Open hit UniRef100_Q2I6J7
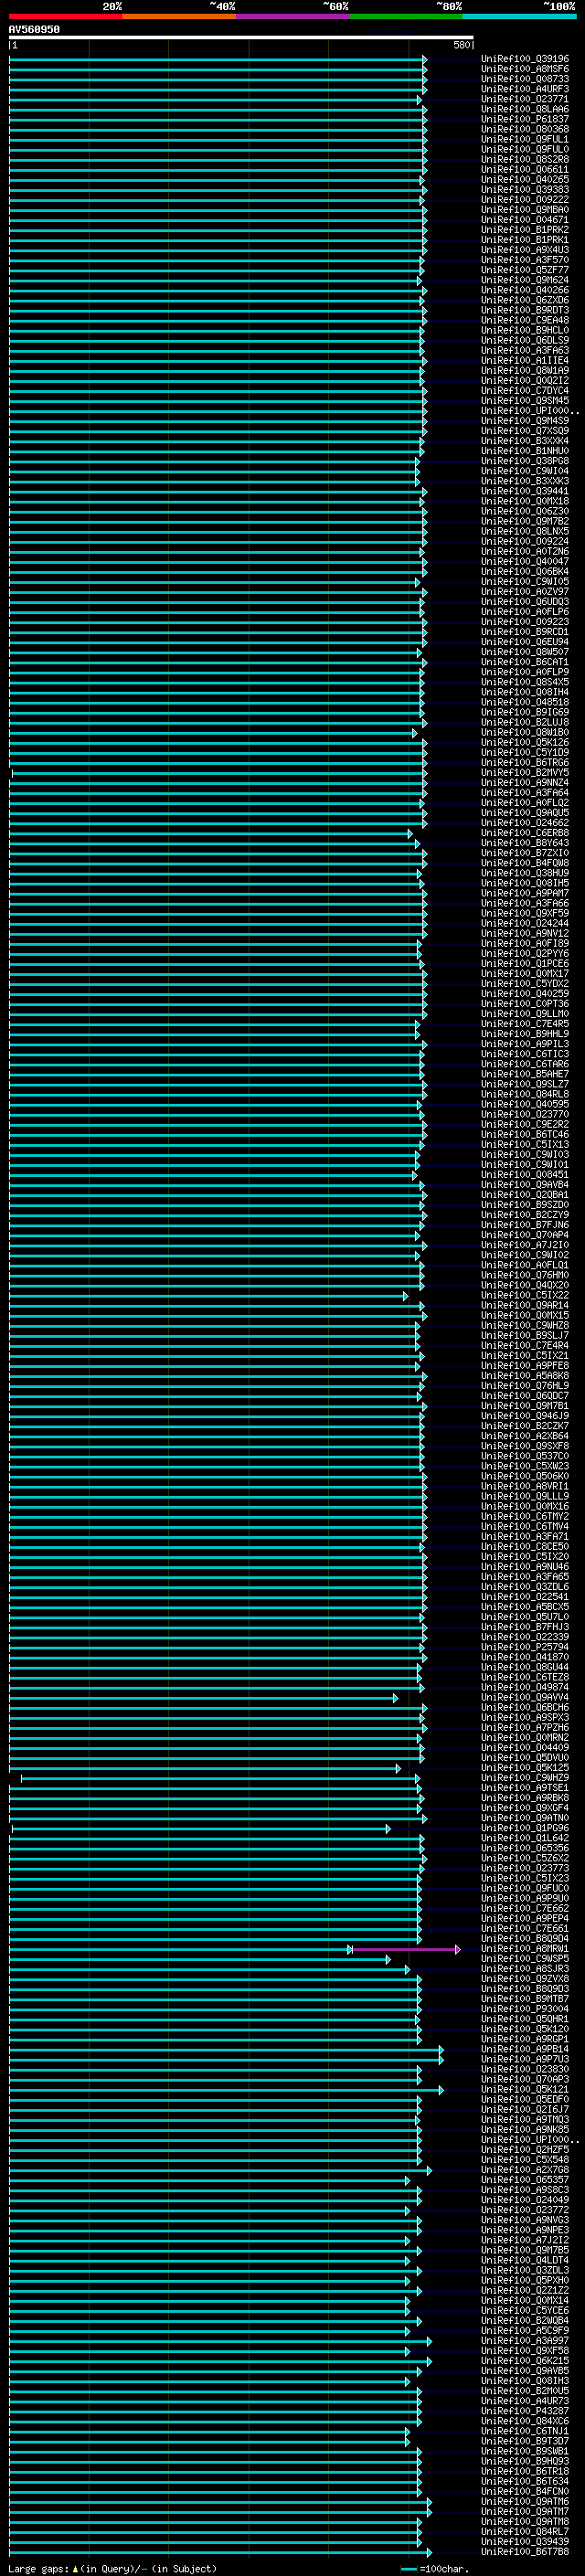The width and height of the screenshot is (585, 2576). point(525,2109)
